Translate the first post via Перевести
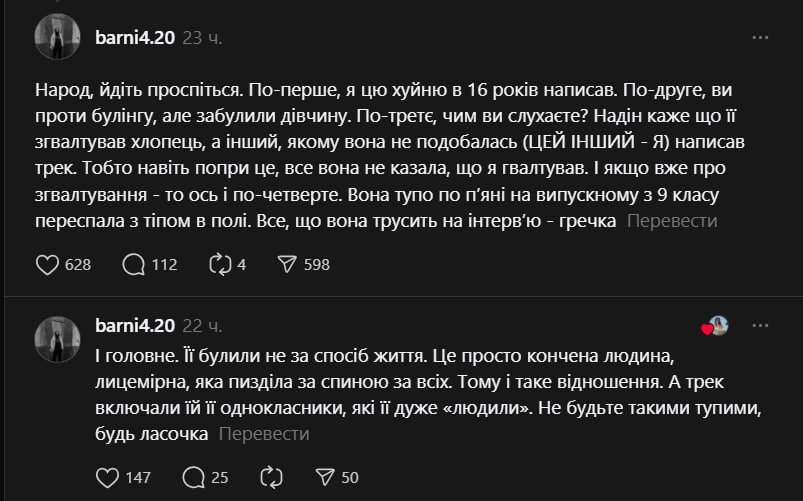803x501 pixels. point(672,221)
